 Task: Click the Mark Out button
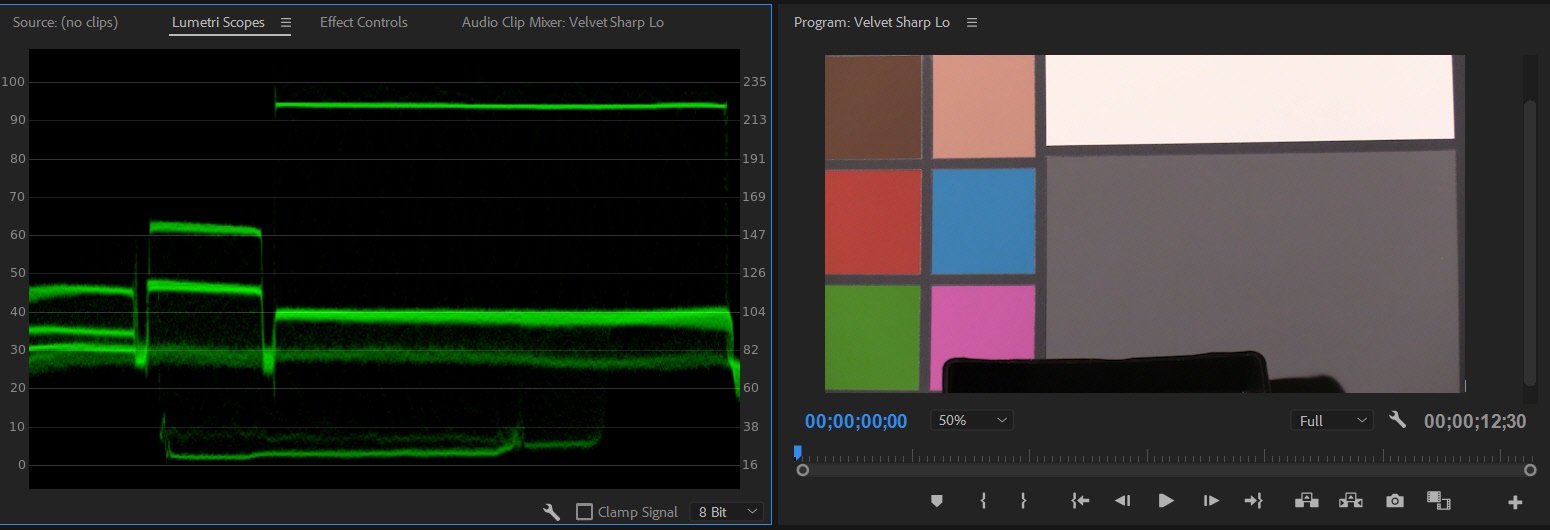(1023, 501)
